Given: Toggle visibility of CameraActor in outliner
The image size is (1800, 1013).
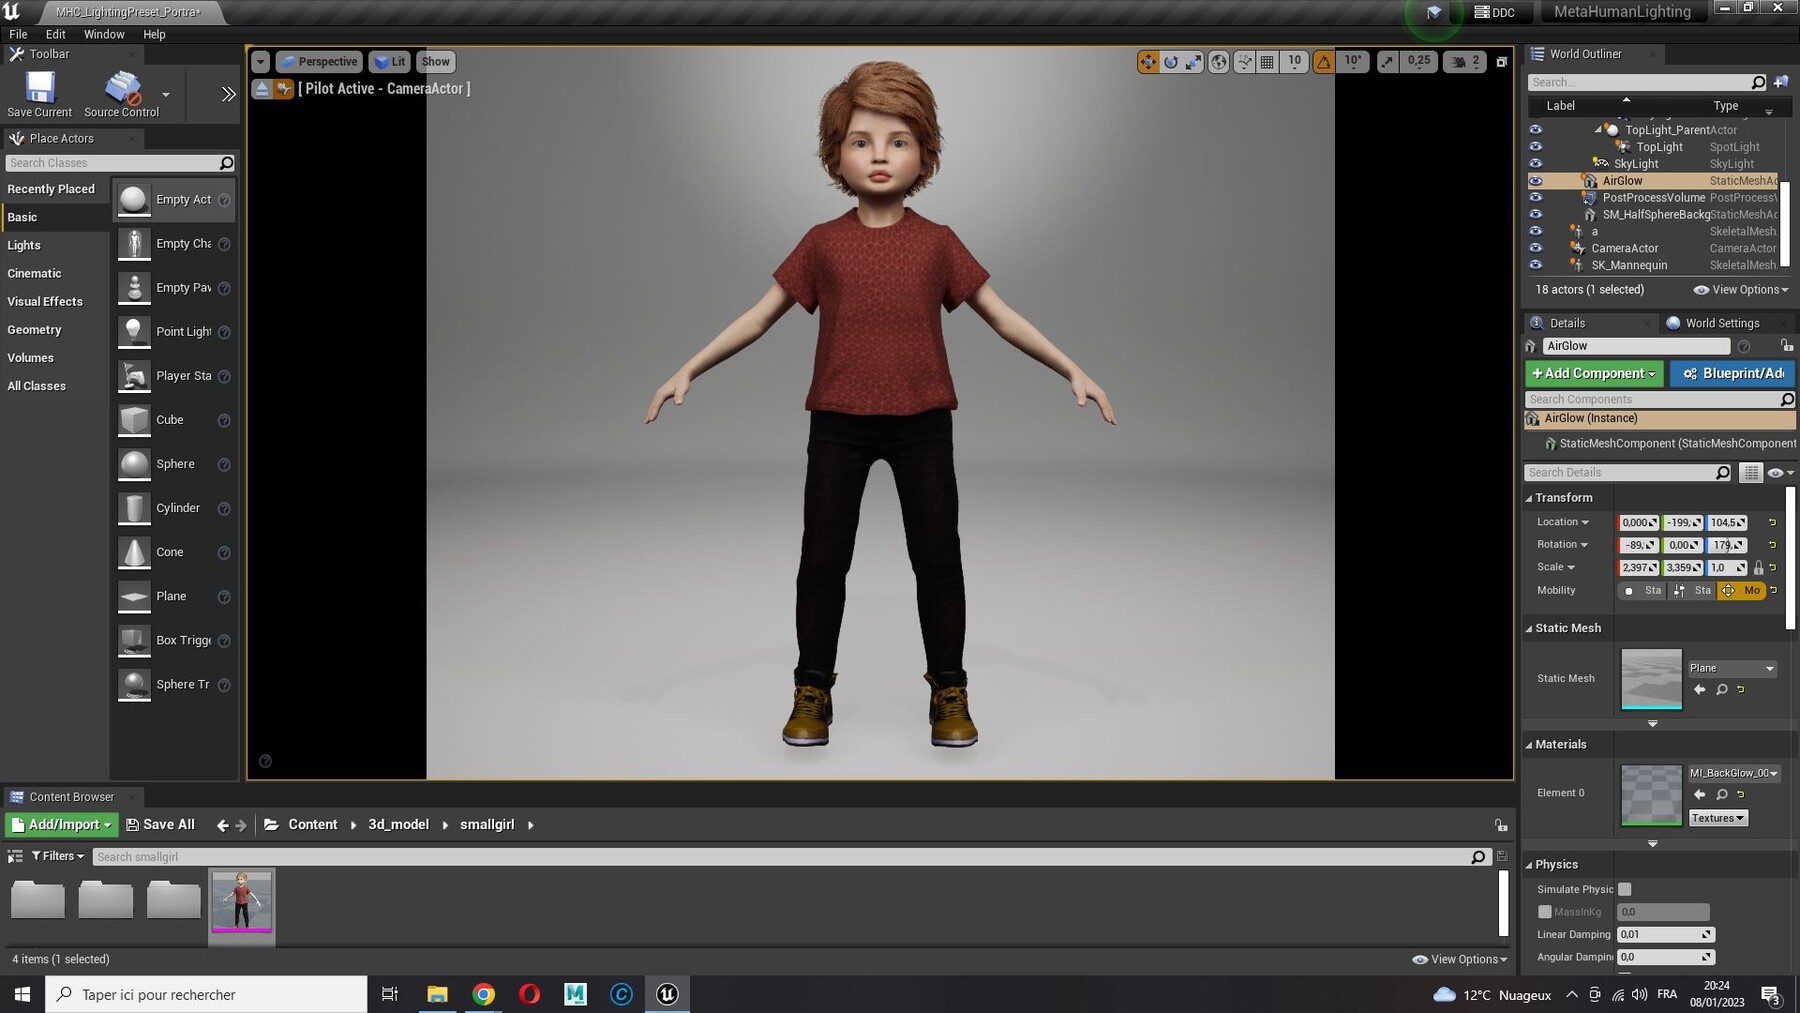Looking at the screenshot, I should click(1536, 248).
